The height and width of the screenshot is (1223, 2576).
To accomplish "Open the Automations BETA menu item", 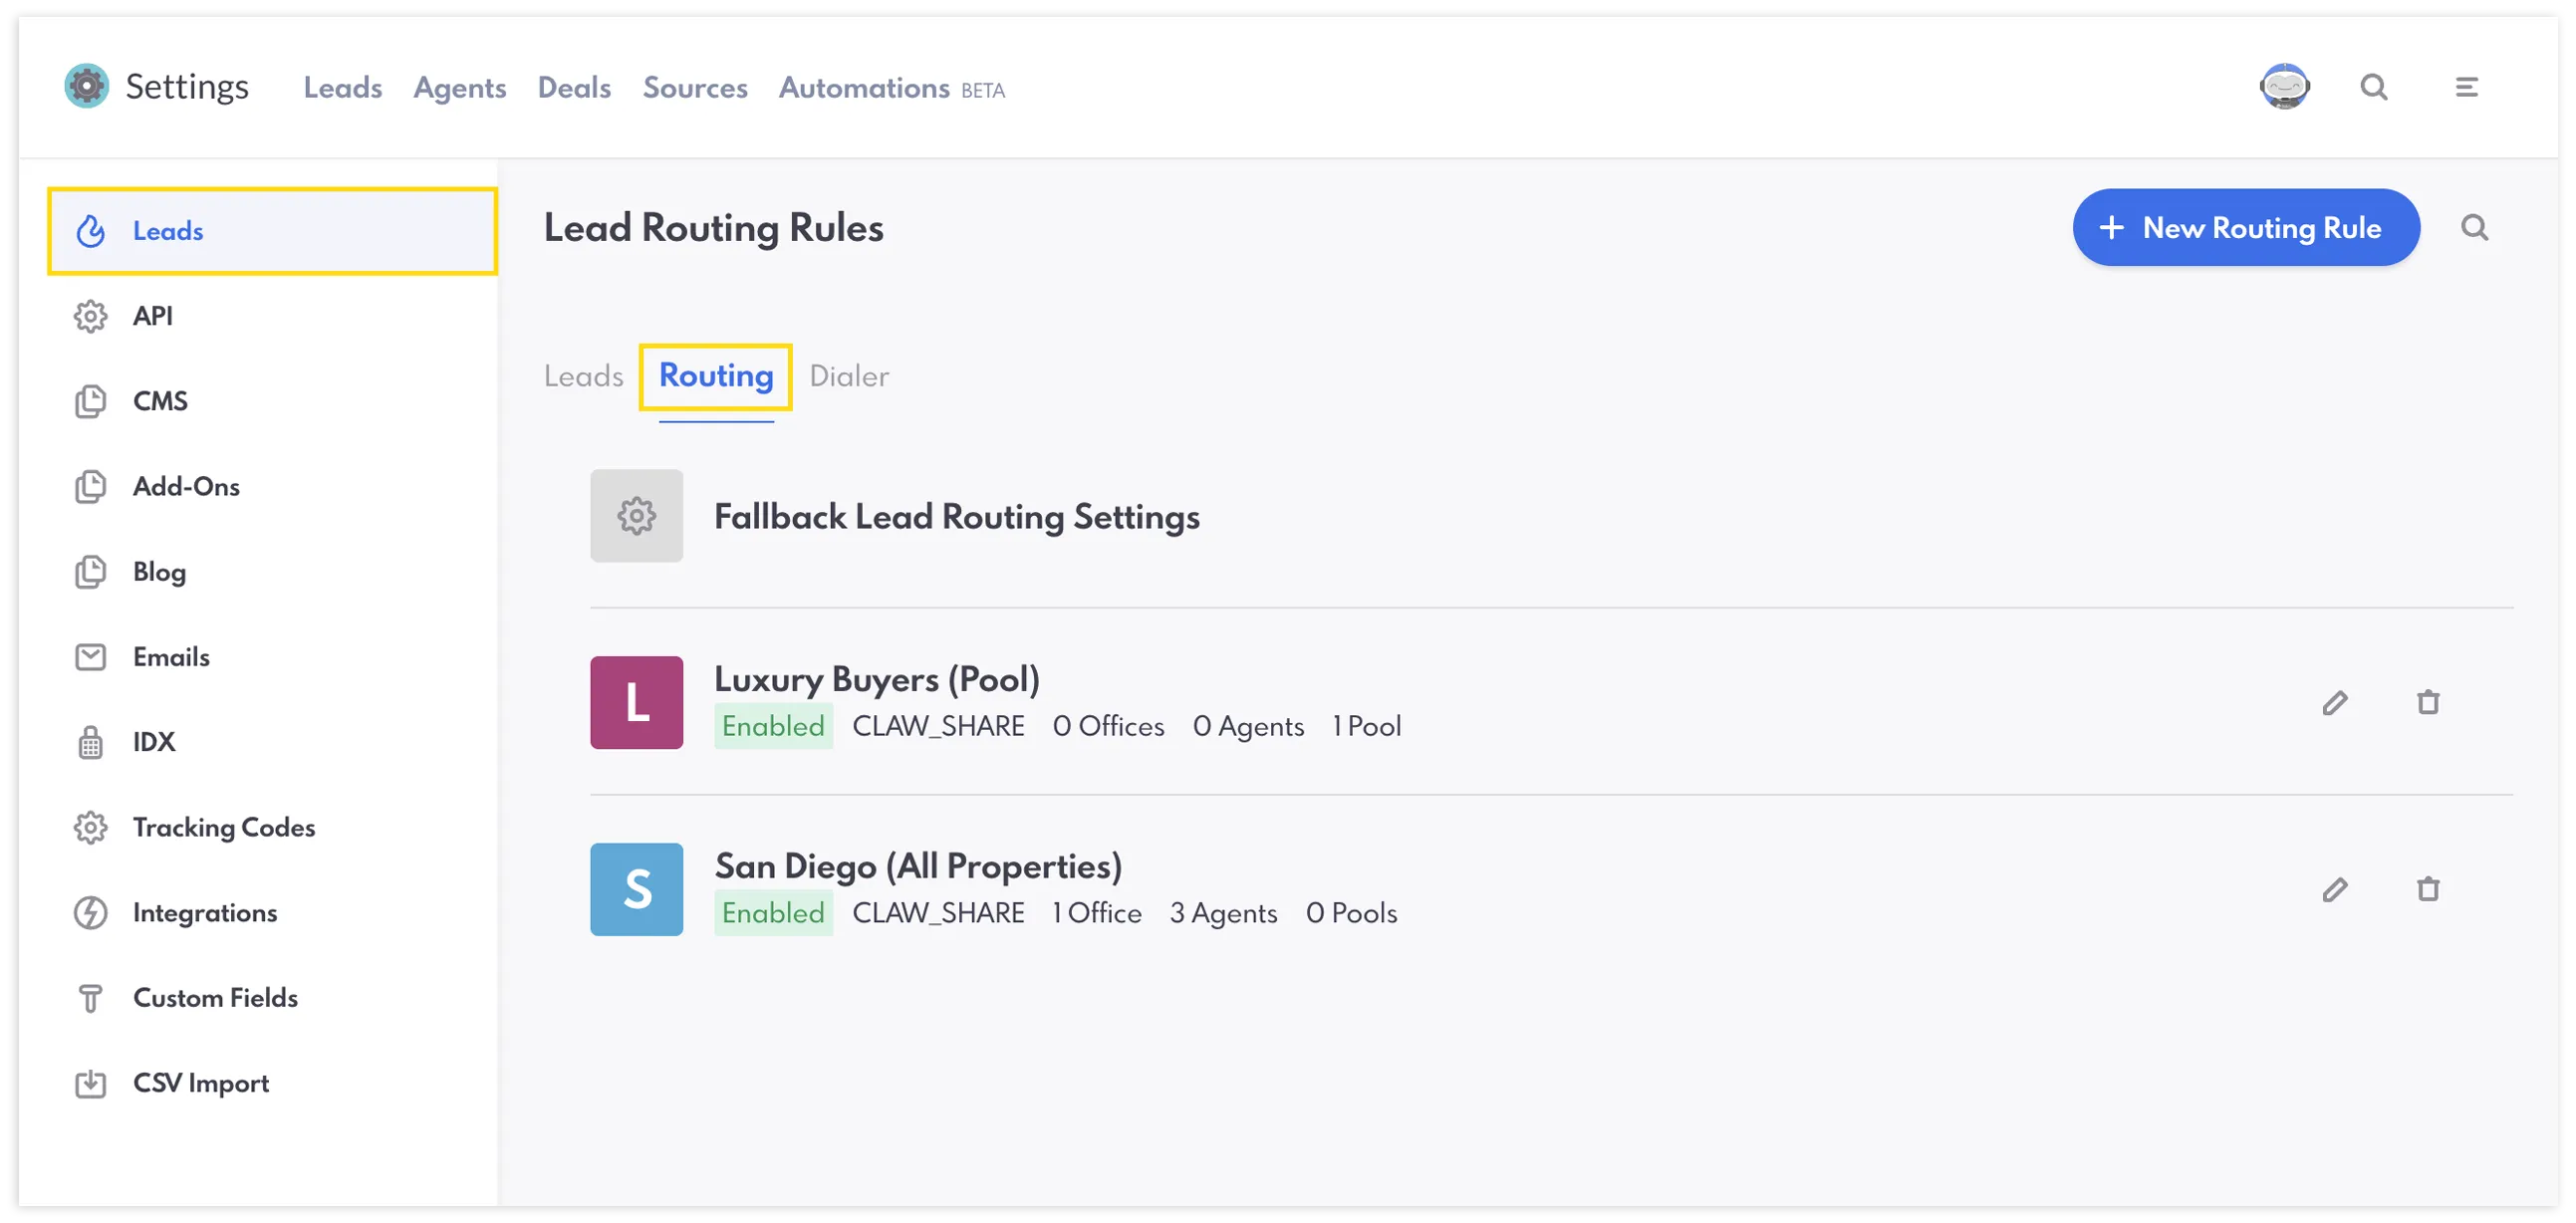I will coord(864,87).
